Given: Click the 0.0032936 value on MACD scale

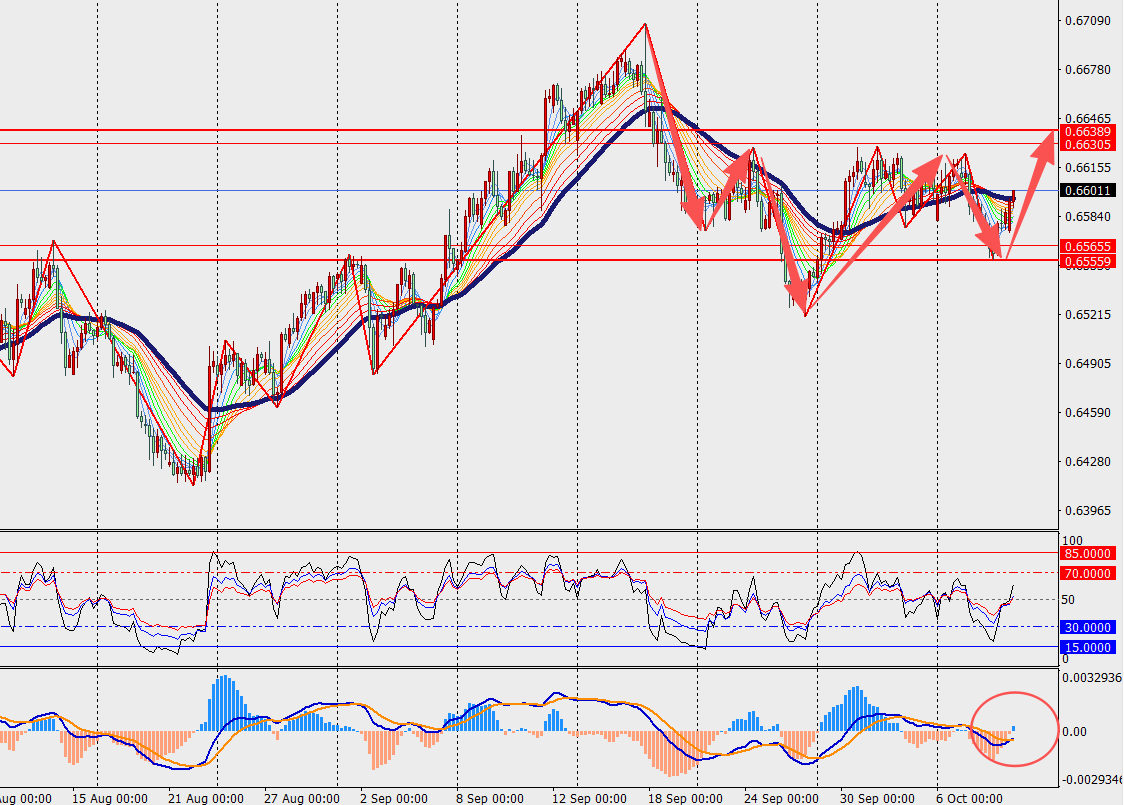Looking at the screenshot, I should click(1094, 677).
